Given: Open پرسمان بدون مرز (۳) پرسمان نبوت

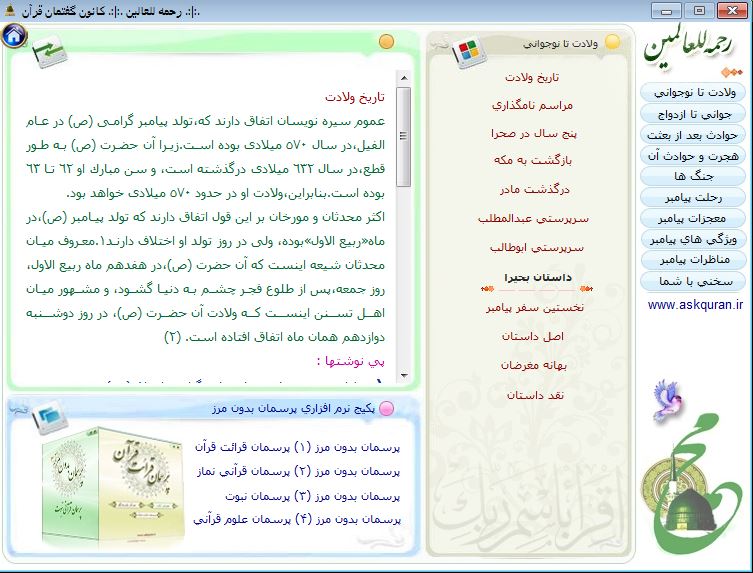Looking at the screenshot, I should 313,496.
